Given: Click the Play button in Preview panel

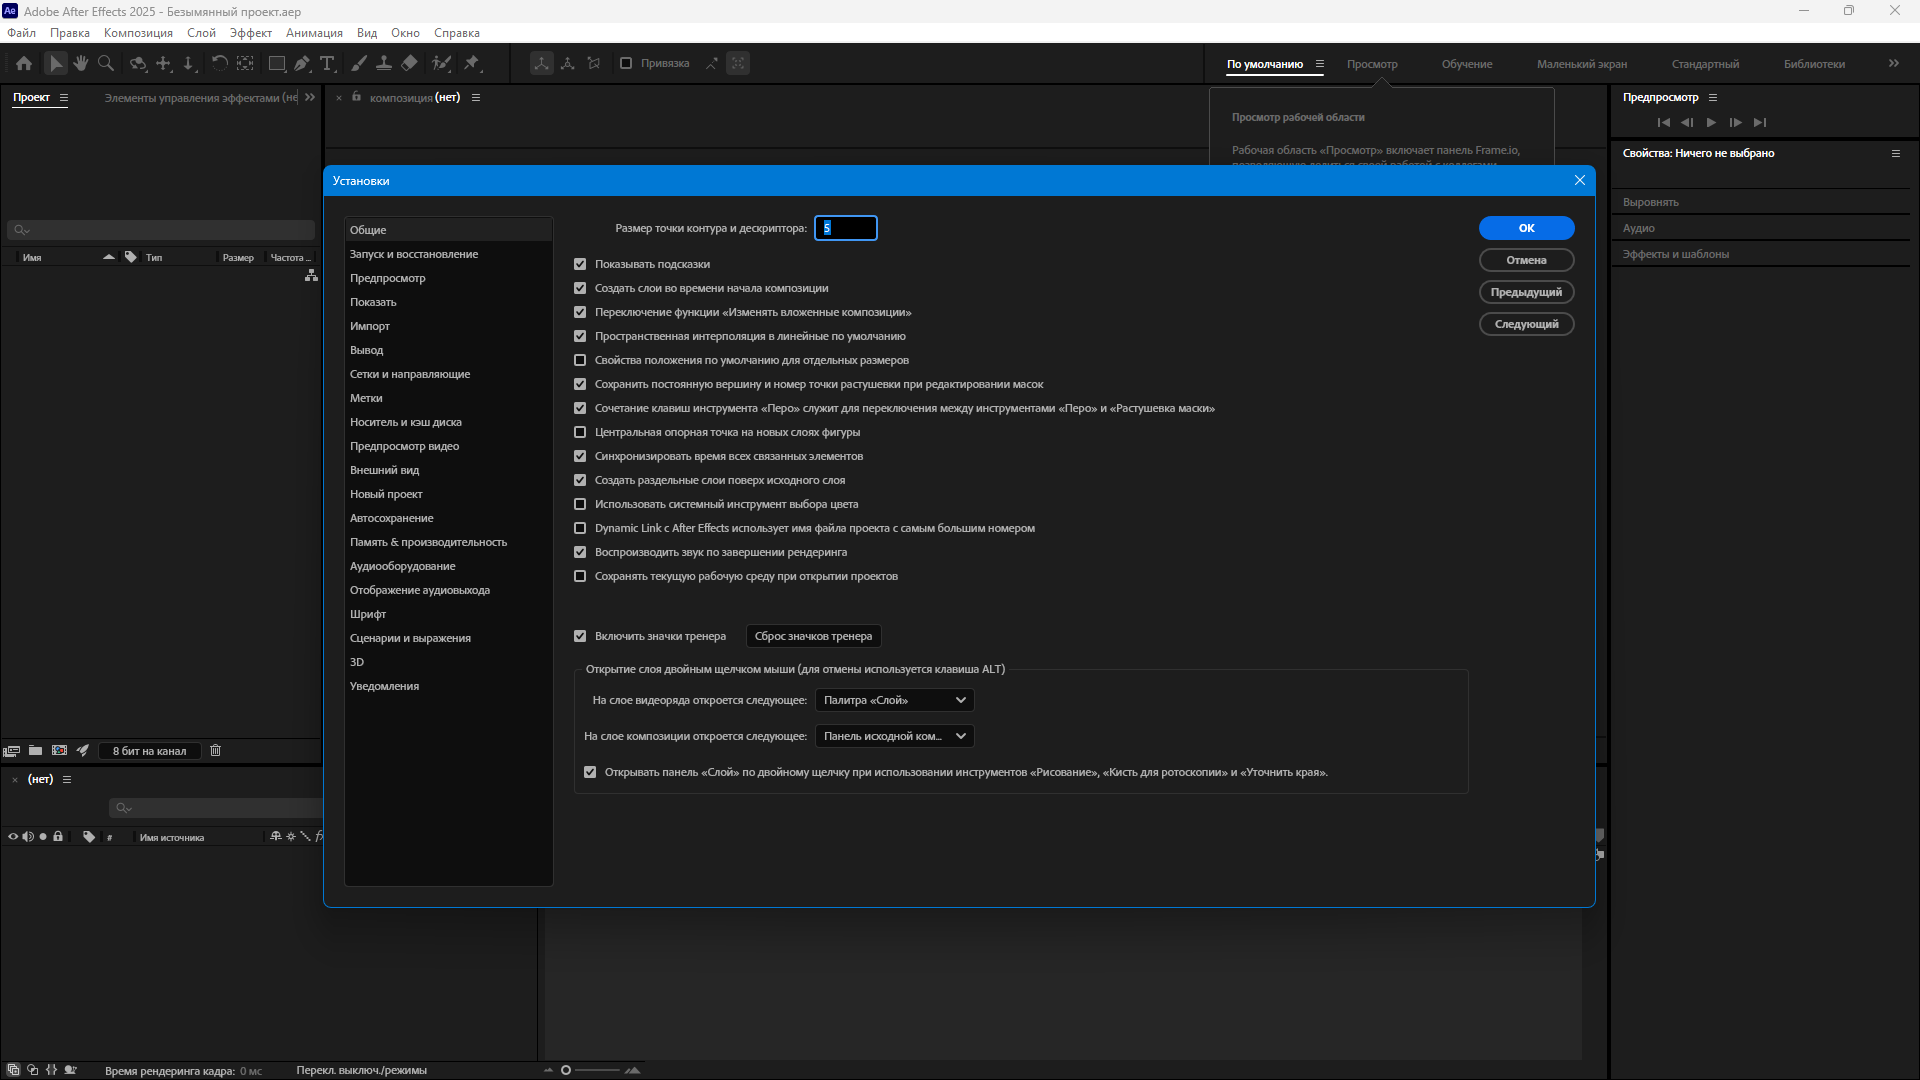Looking at the screenshot, I should (1711, 122).
